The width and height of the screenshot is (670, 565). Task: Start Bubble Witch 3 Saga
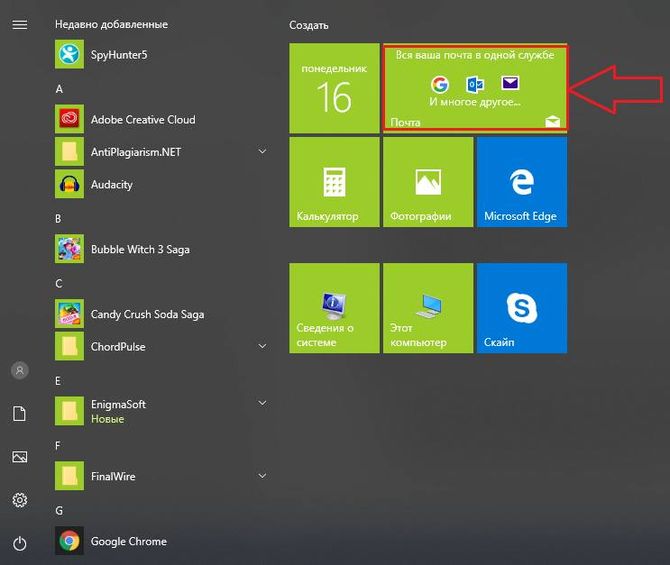pyautogui.click(x=139, y=249)
